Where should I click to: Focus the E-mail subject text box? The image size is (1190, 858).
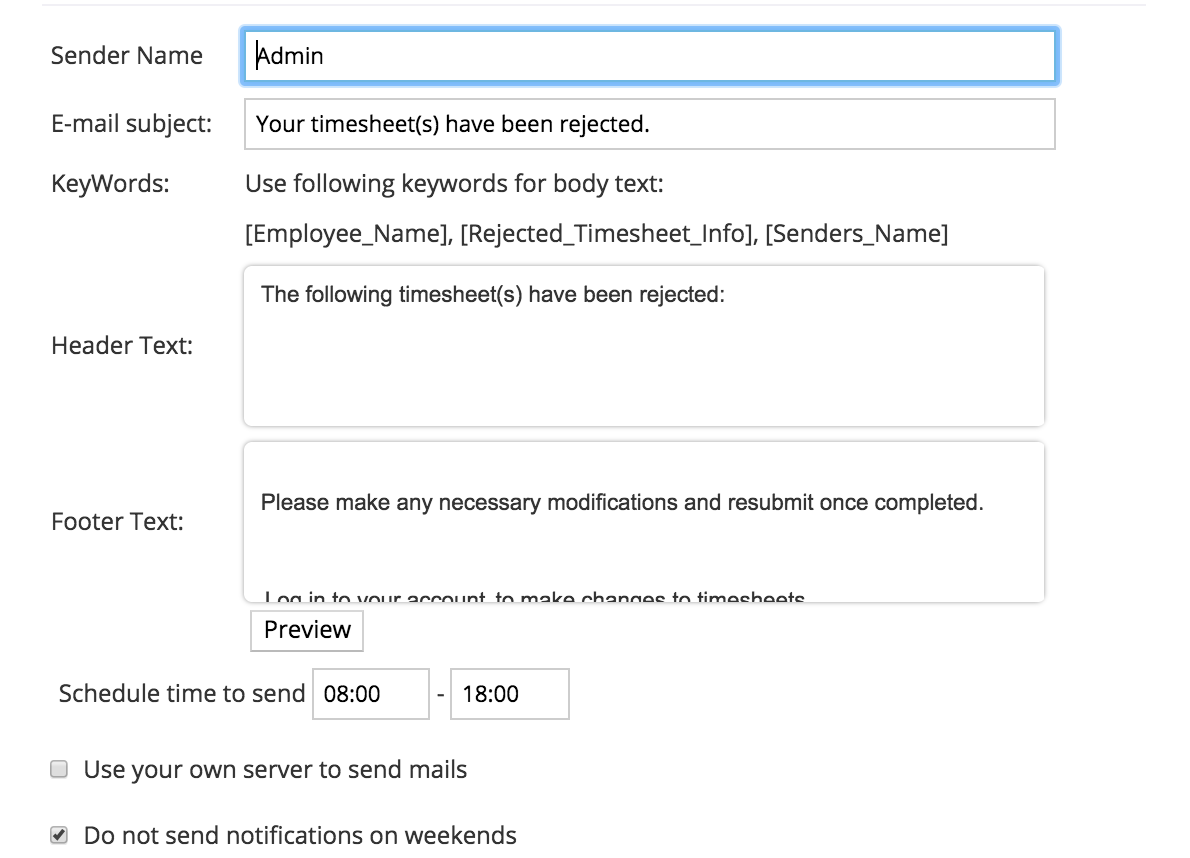point(649,124)
